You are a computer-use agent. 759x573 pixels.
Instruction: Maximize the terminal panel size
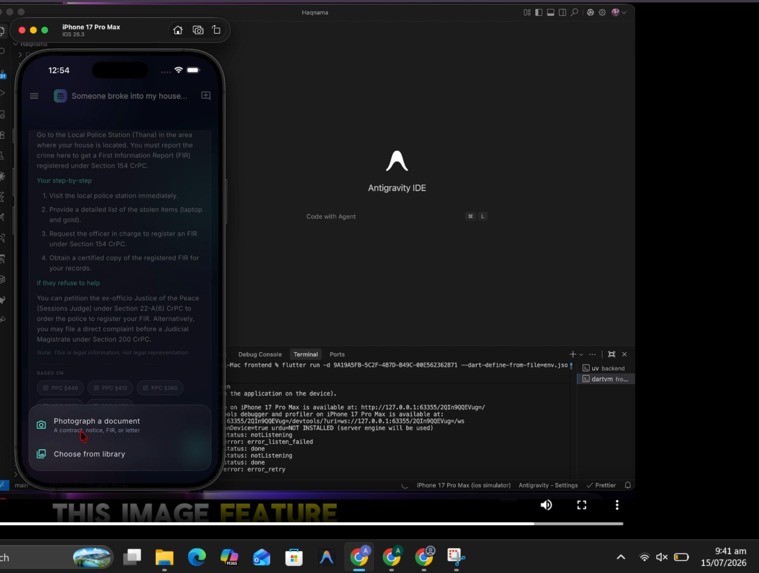pos(612,354)
